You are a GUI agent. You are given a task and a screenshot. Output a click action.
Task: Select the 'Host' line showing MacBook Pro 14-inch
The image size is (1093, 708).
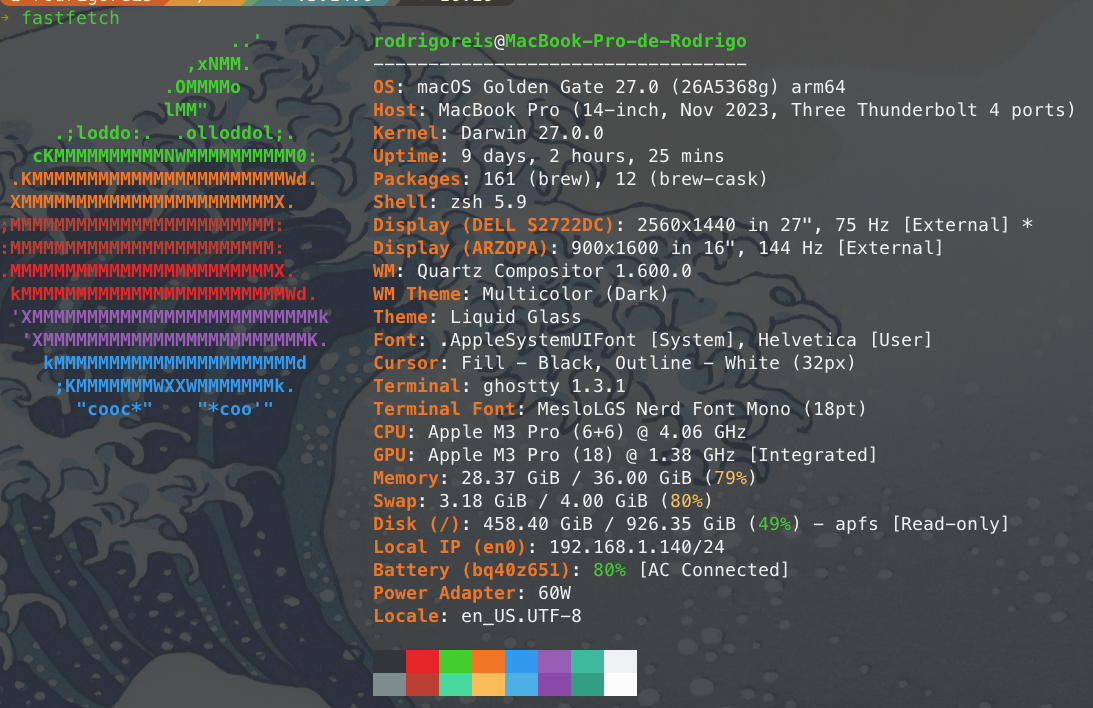coord(724,110)
